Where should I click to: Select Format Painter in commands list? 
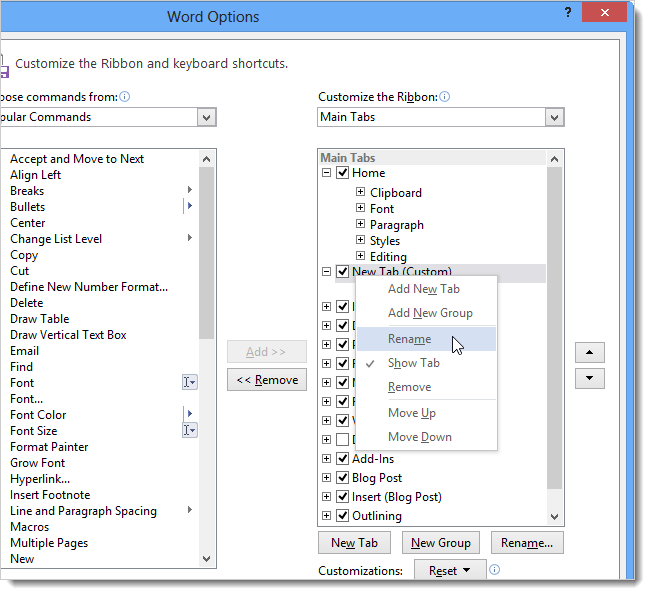click(49, 447)
